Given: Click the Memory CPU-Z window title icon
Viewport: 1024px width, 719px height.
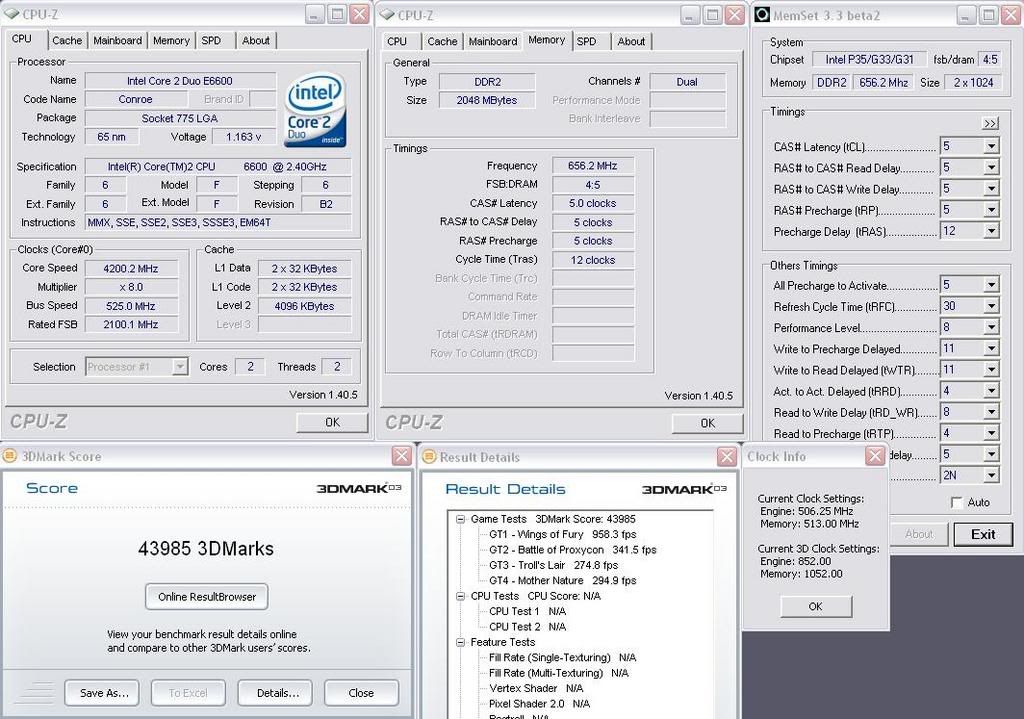Looking at the screenshot, I should pyautogui.click(x=387, y=14).
